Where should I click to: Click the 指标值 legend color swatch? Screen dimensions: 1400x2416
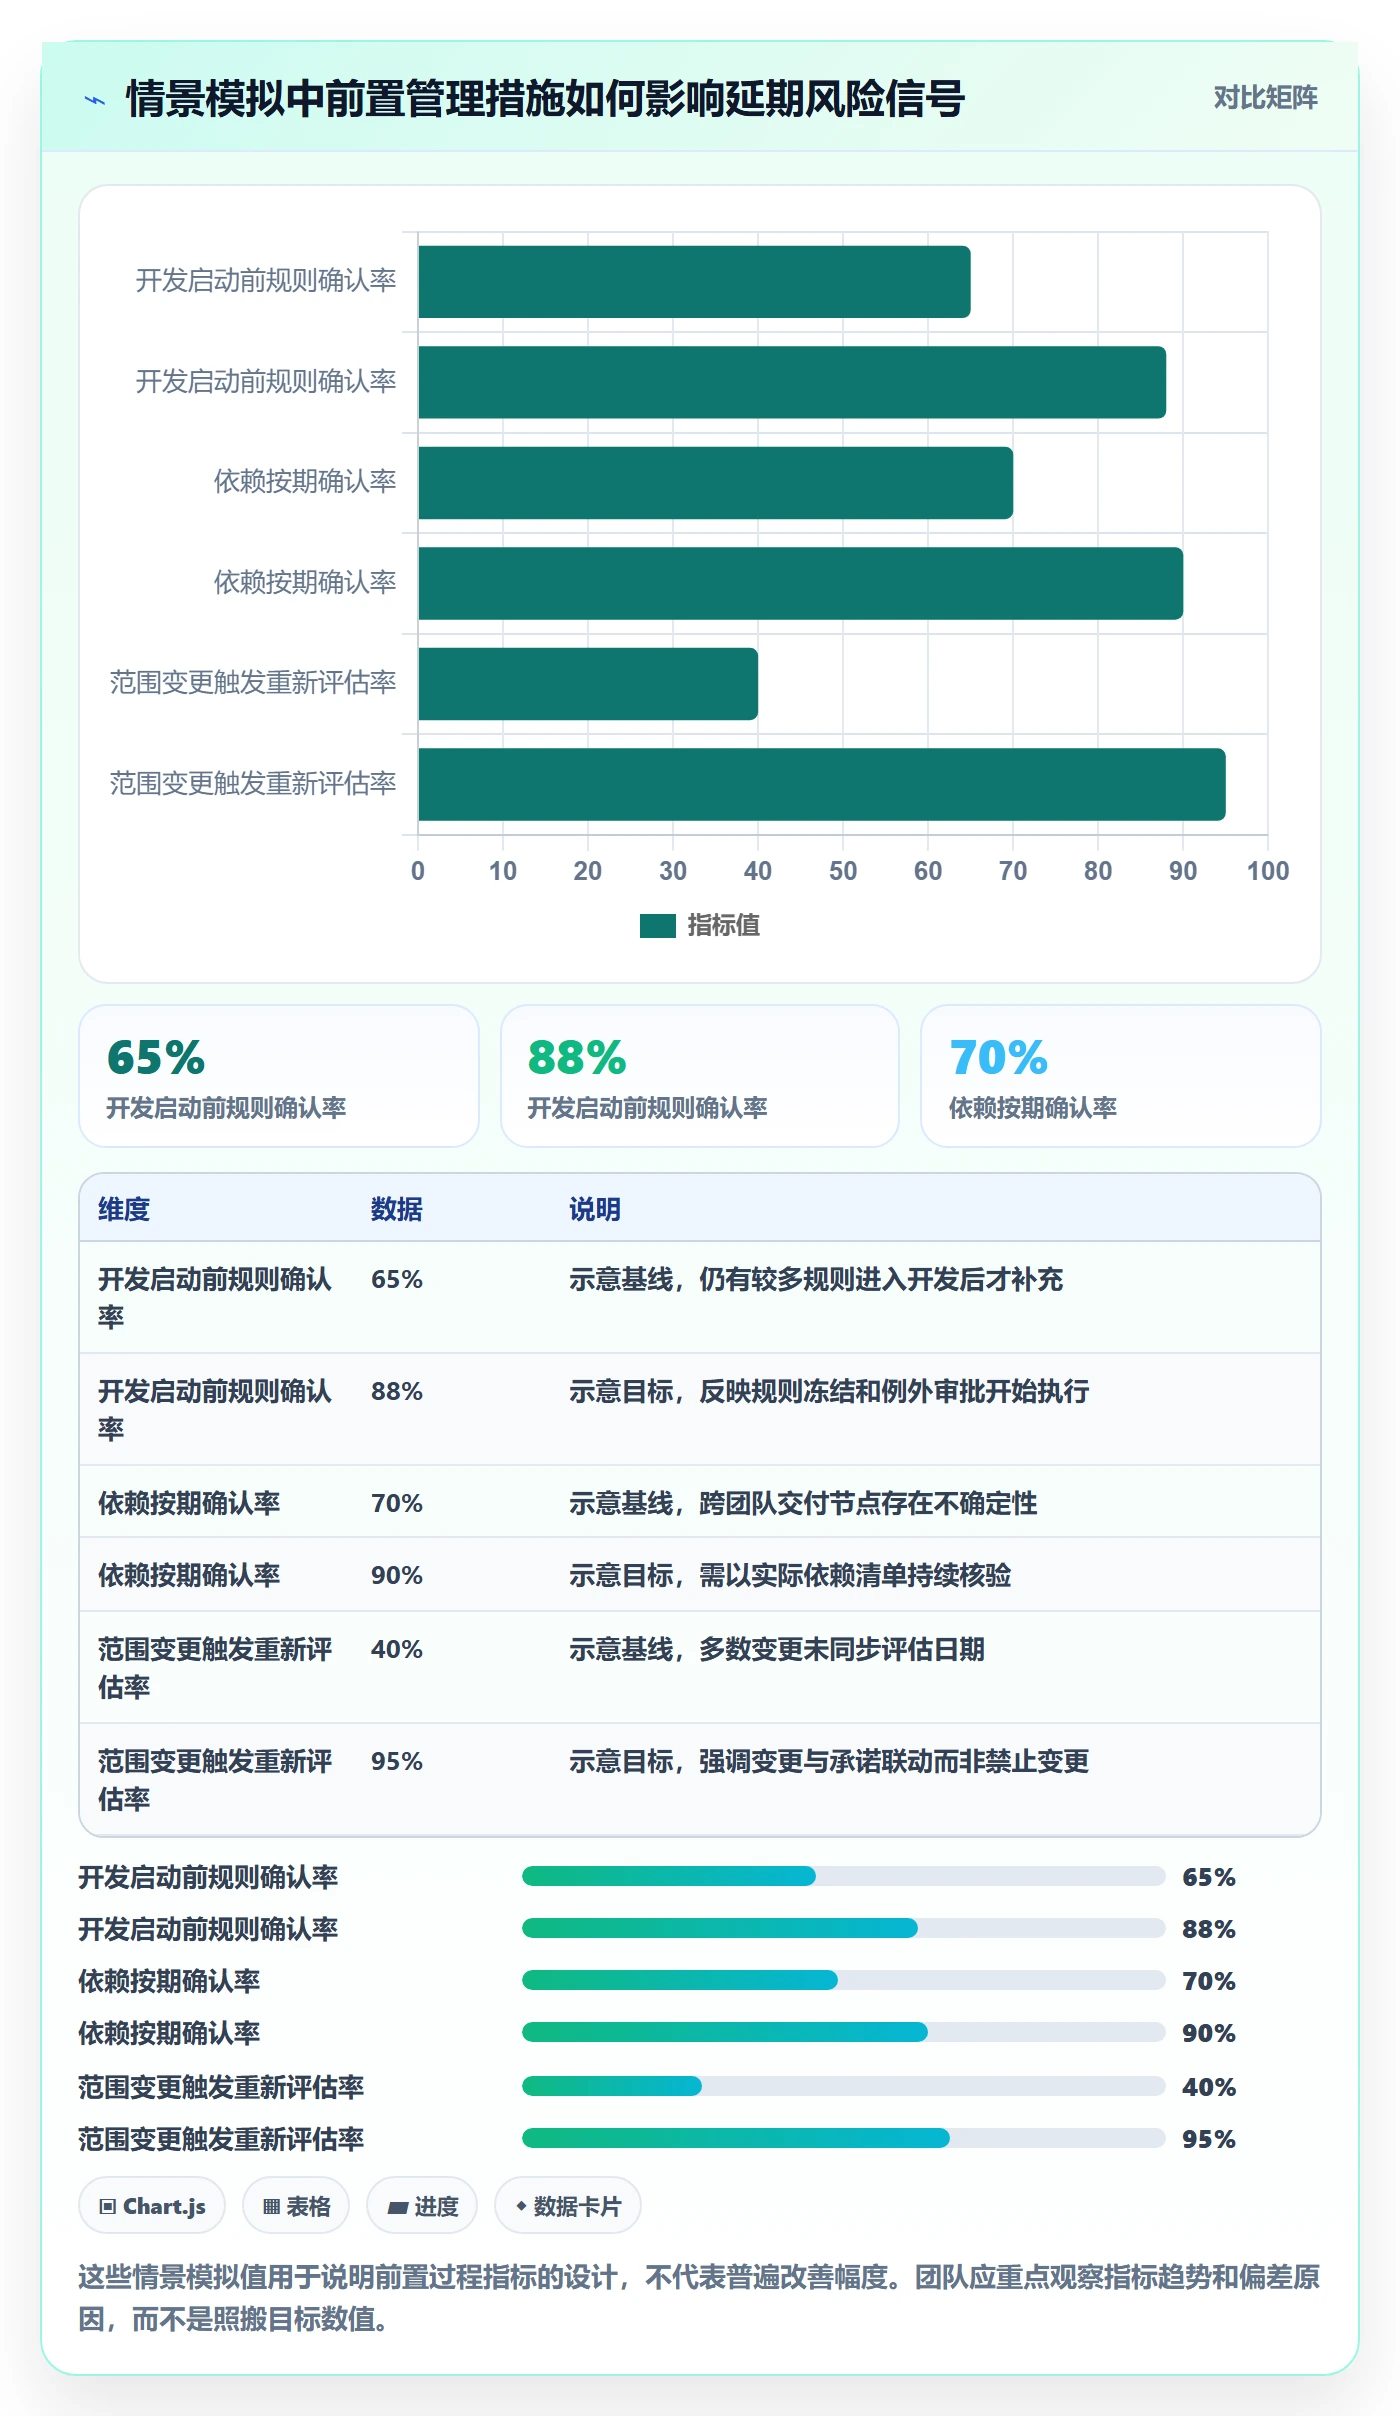click(x=657, y=926)
